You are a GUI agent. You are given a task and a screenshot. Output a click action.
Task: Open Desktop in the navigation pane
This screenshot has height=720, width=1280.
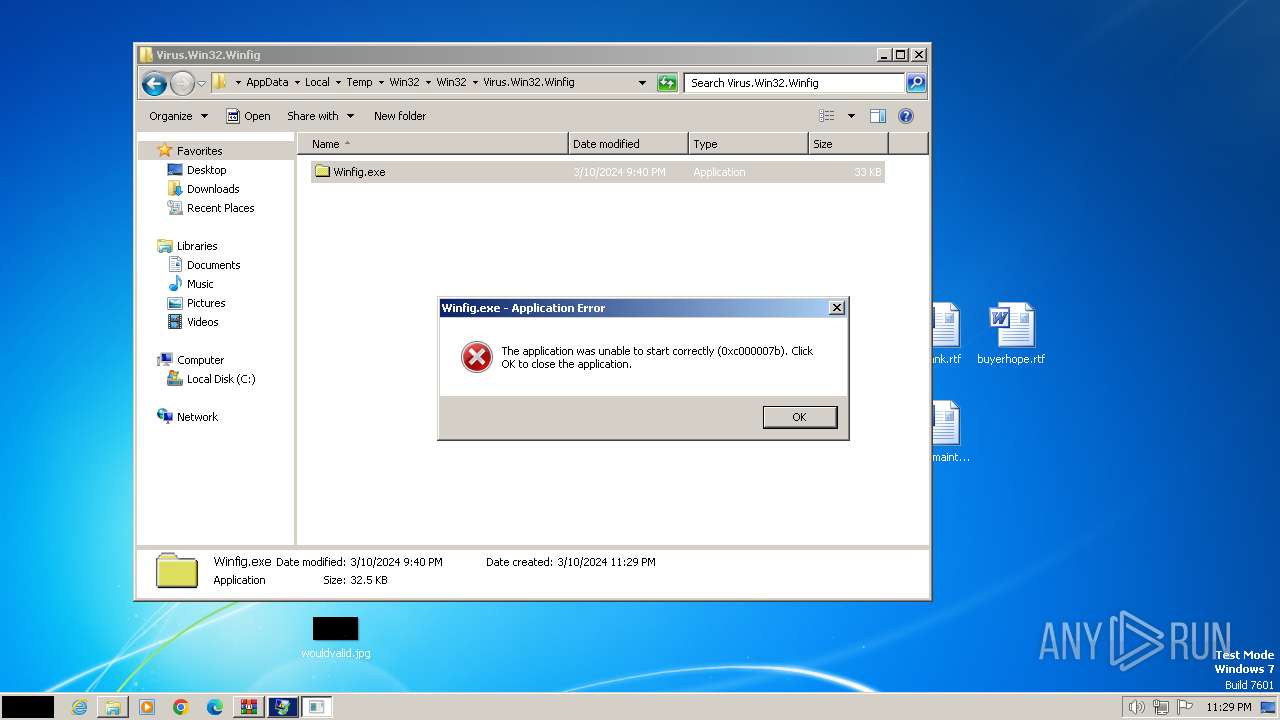[206, 170]
